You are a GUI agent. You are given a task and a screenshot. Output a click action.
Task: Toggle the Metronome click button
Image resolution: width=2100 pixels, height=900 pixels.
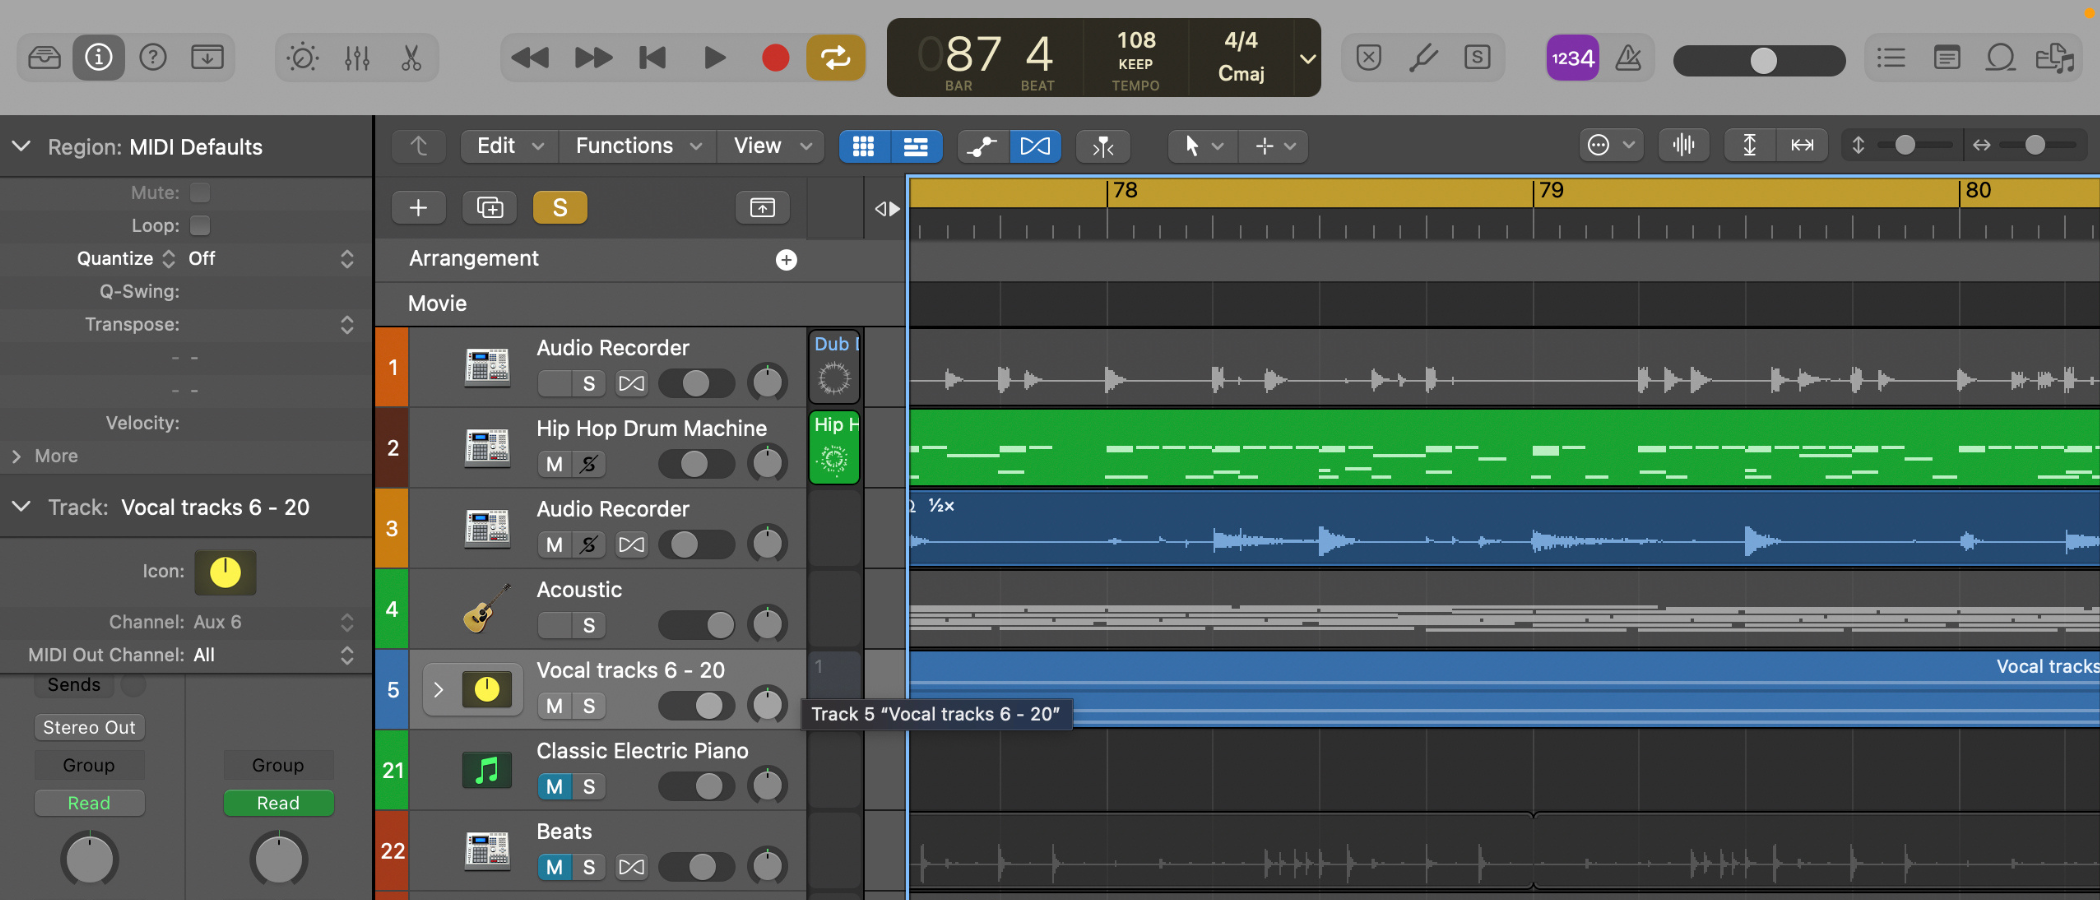point(1628,58)
